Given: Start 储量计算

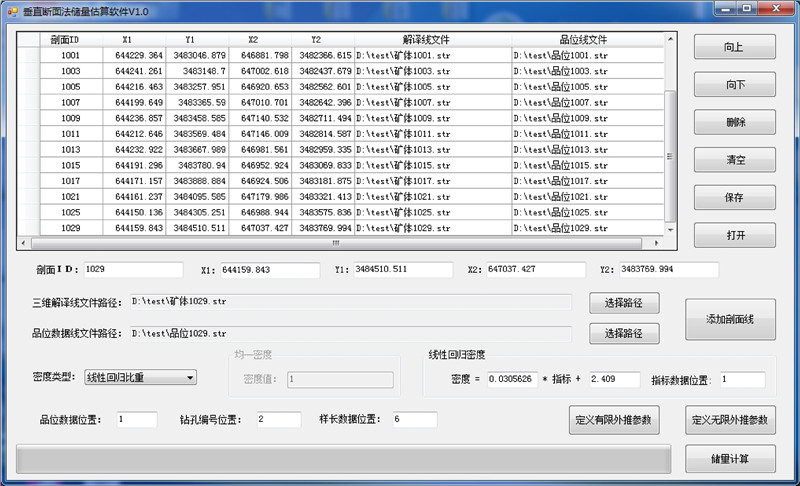Looking at the screenshot, I should tap(730, 460).
